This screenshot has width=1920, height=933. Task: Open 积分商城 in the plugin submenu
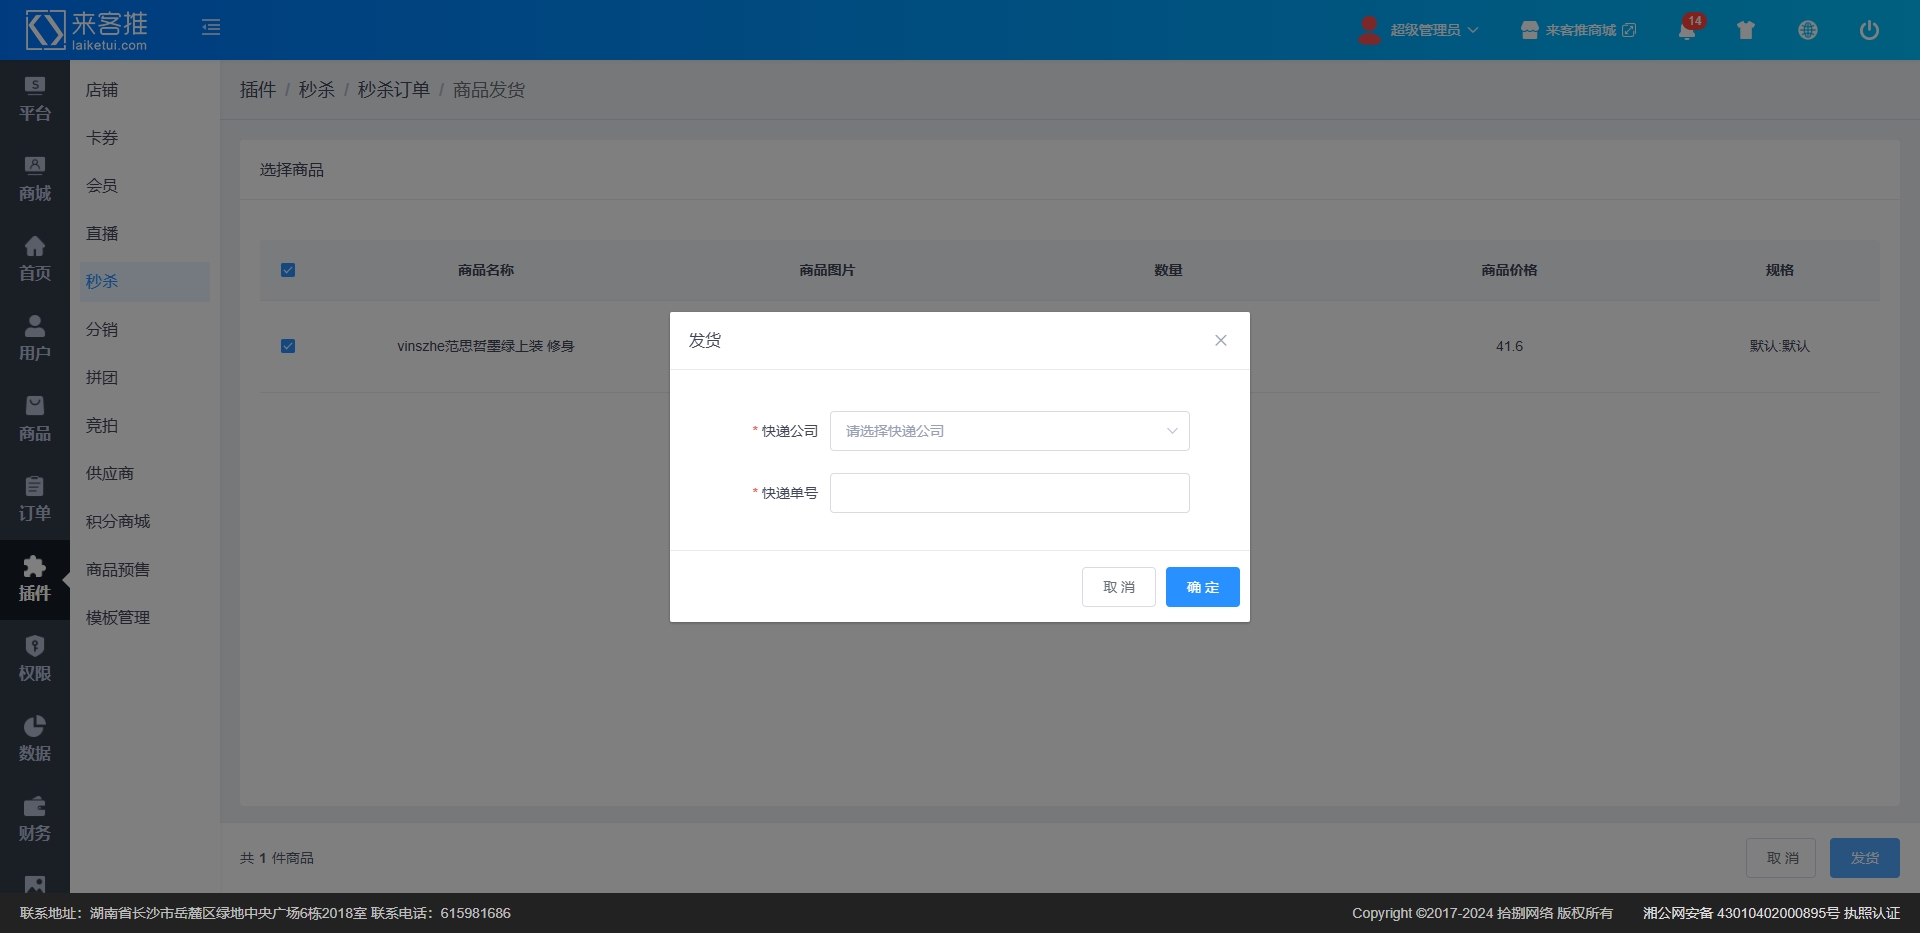point(118,522)
